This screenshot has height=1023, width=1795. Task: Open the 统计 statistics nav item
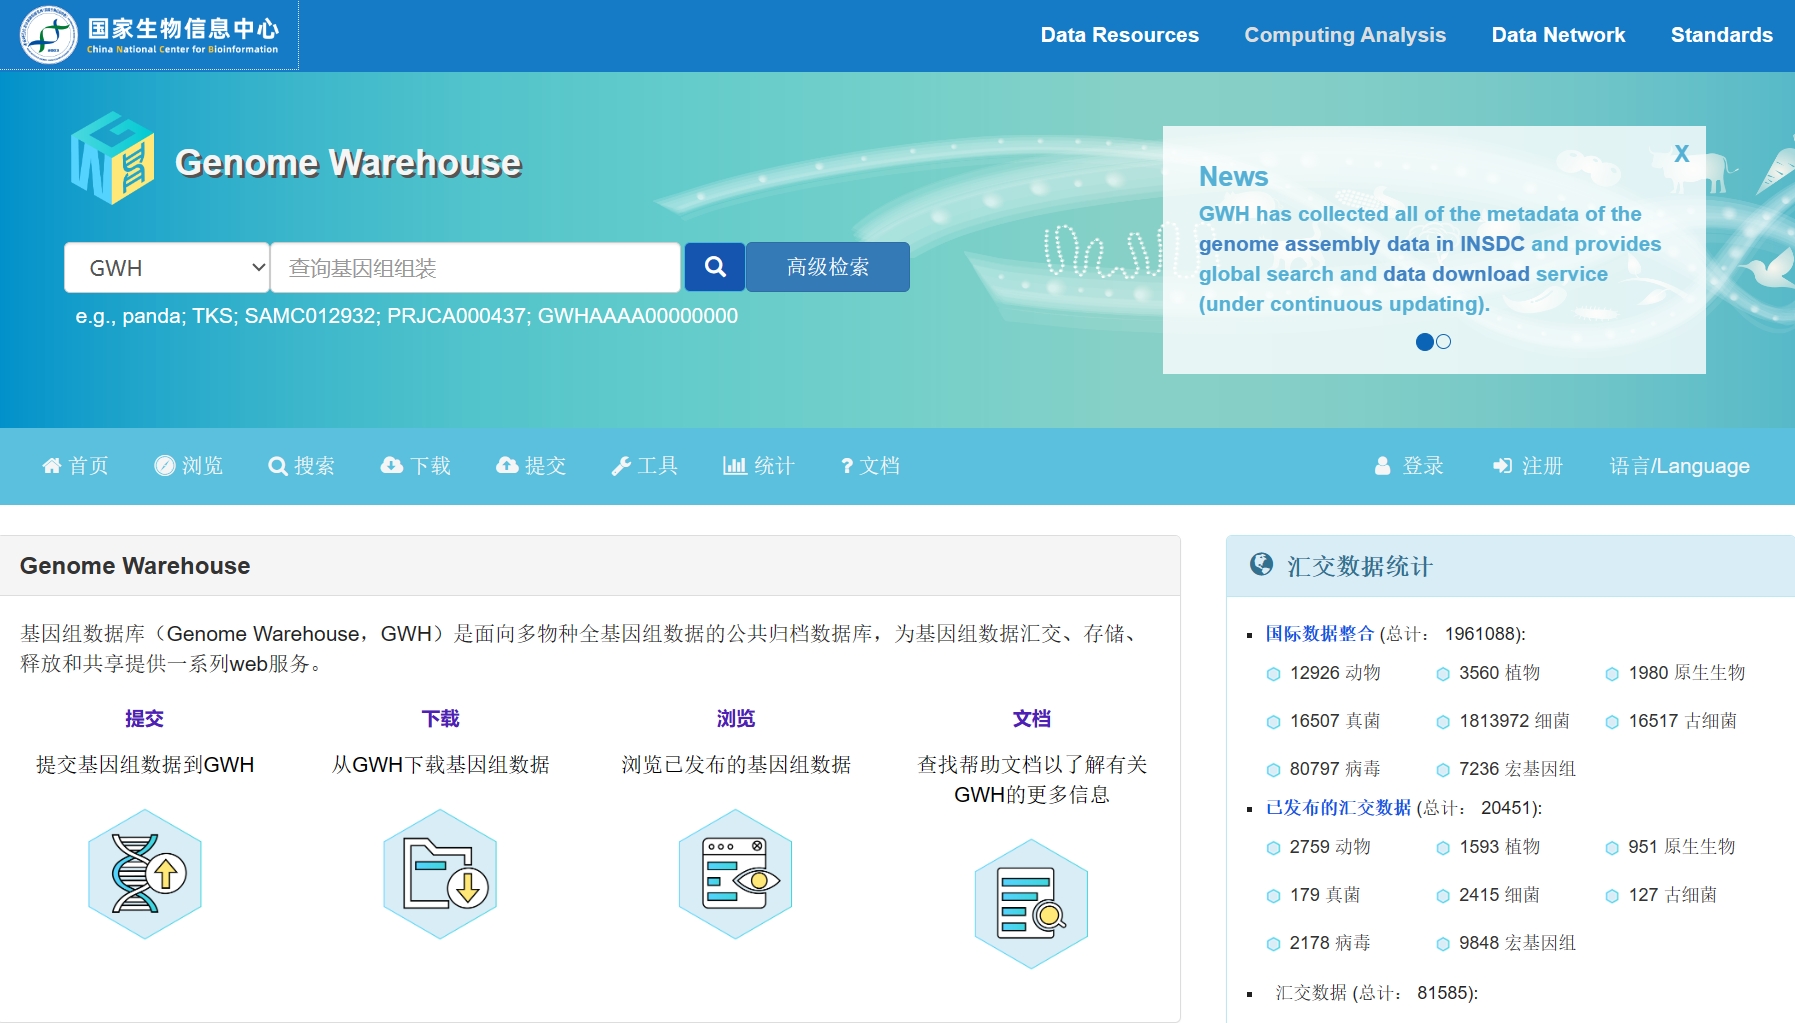point(759,466)
